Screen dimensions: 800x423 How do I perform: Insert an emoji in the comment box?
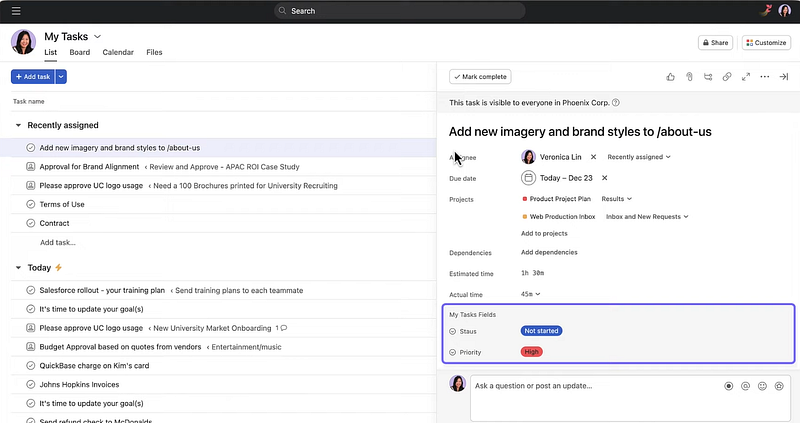coord(762,385)
